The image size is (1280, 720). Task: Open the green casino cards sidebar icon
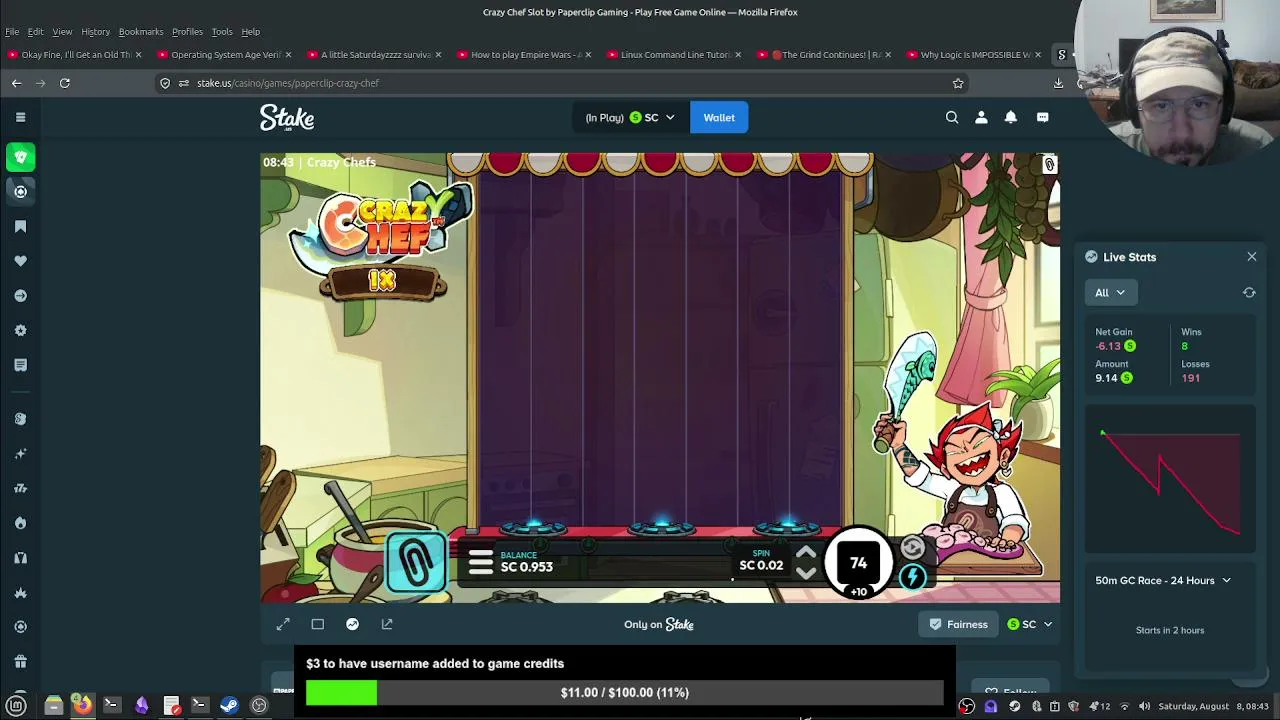coord(20,157)
